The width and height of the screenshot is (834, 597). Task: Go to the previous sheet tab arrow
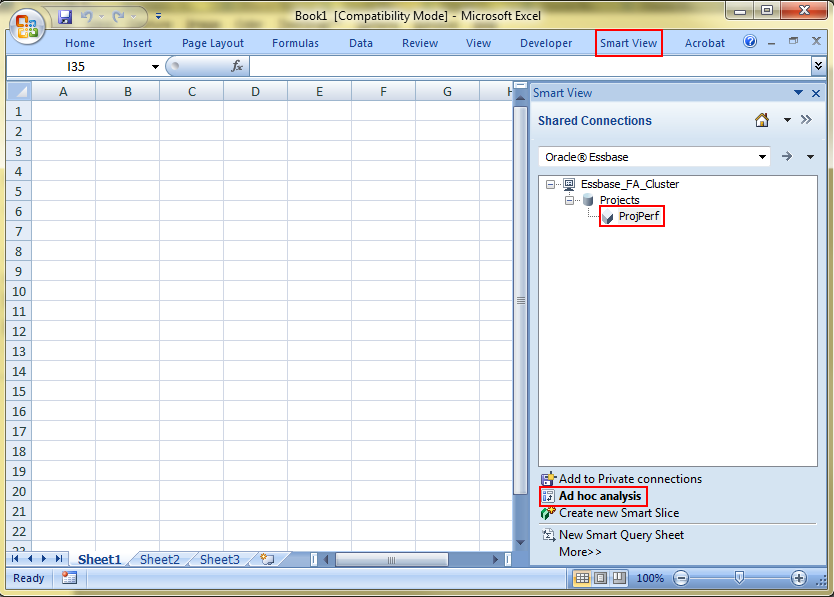click(x=30, y=559)
